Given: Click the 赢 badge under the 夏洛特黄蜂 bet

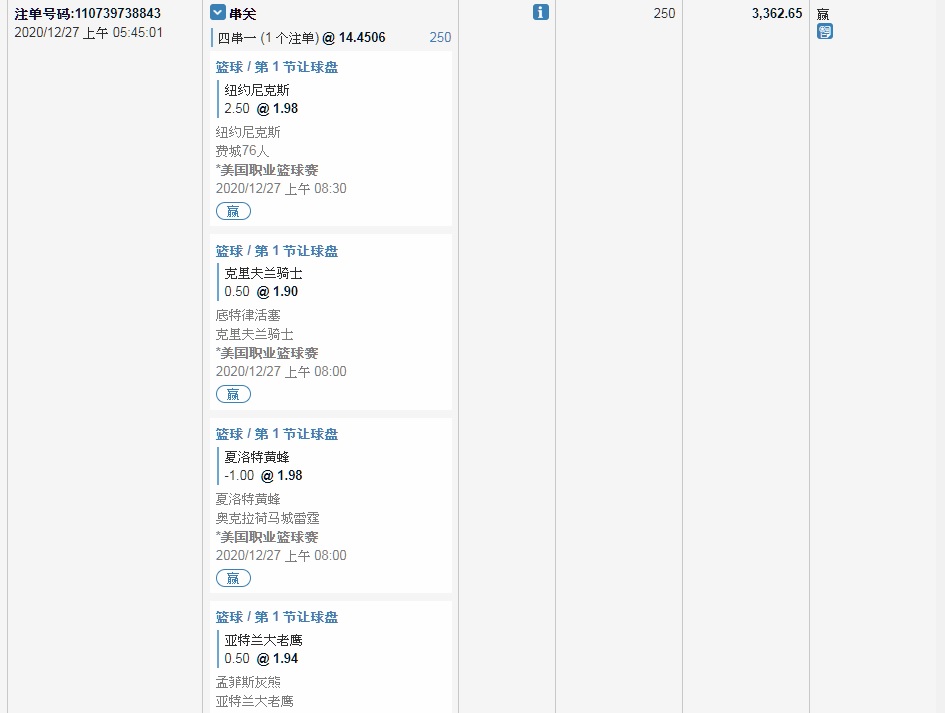Looking at the screenshot, I should (233, 578).
